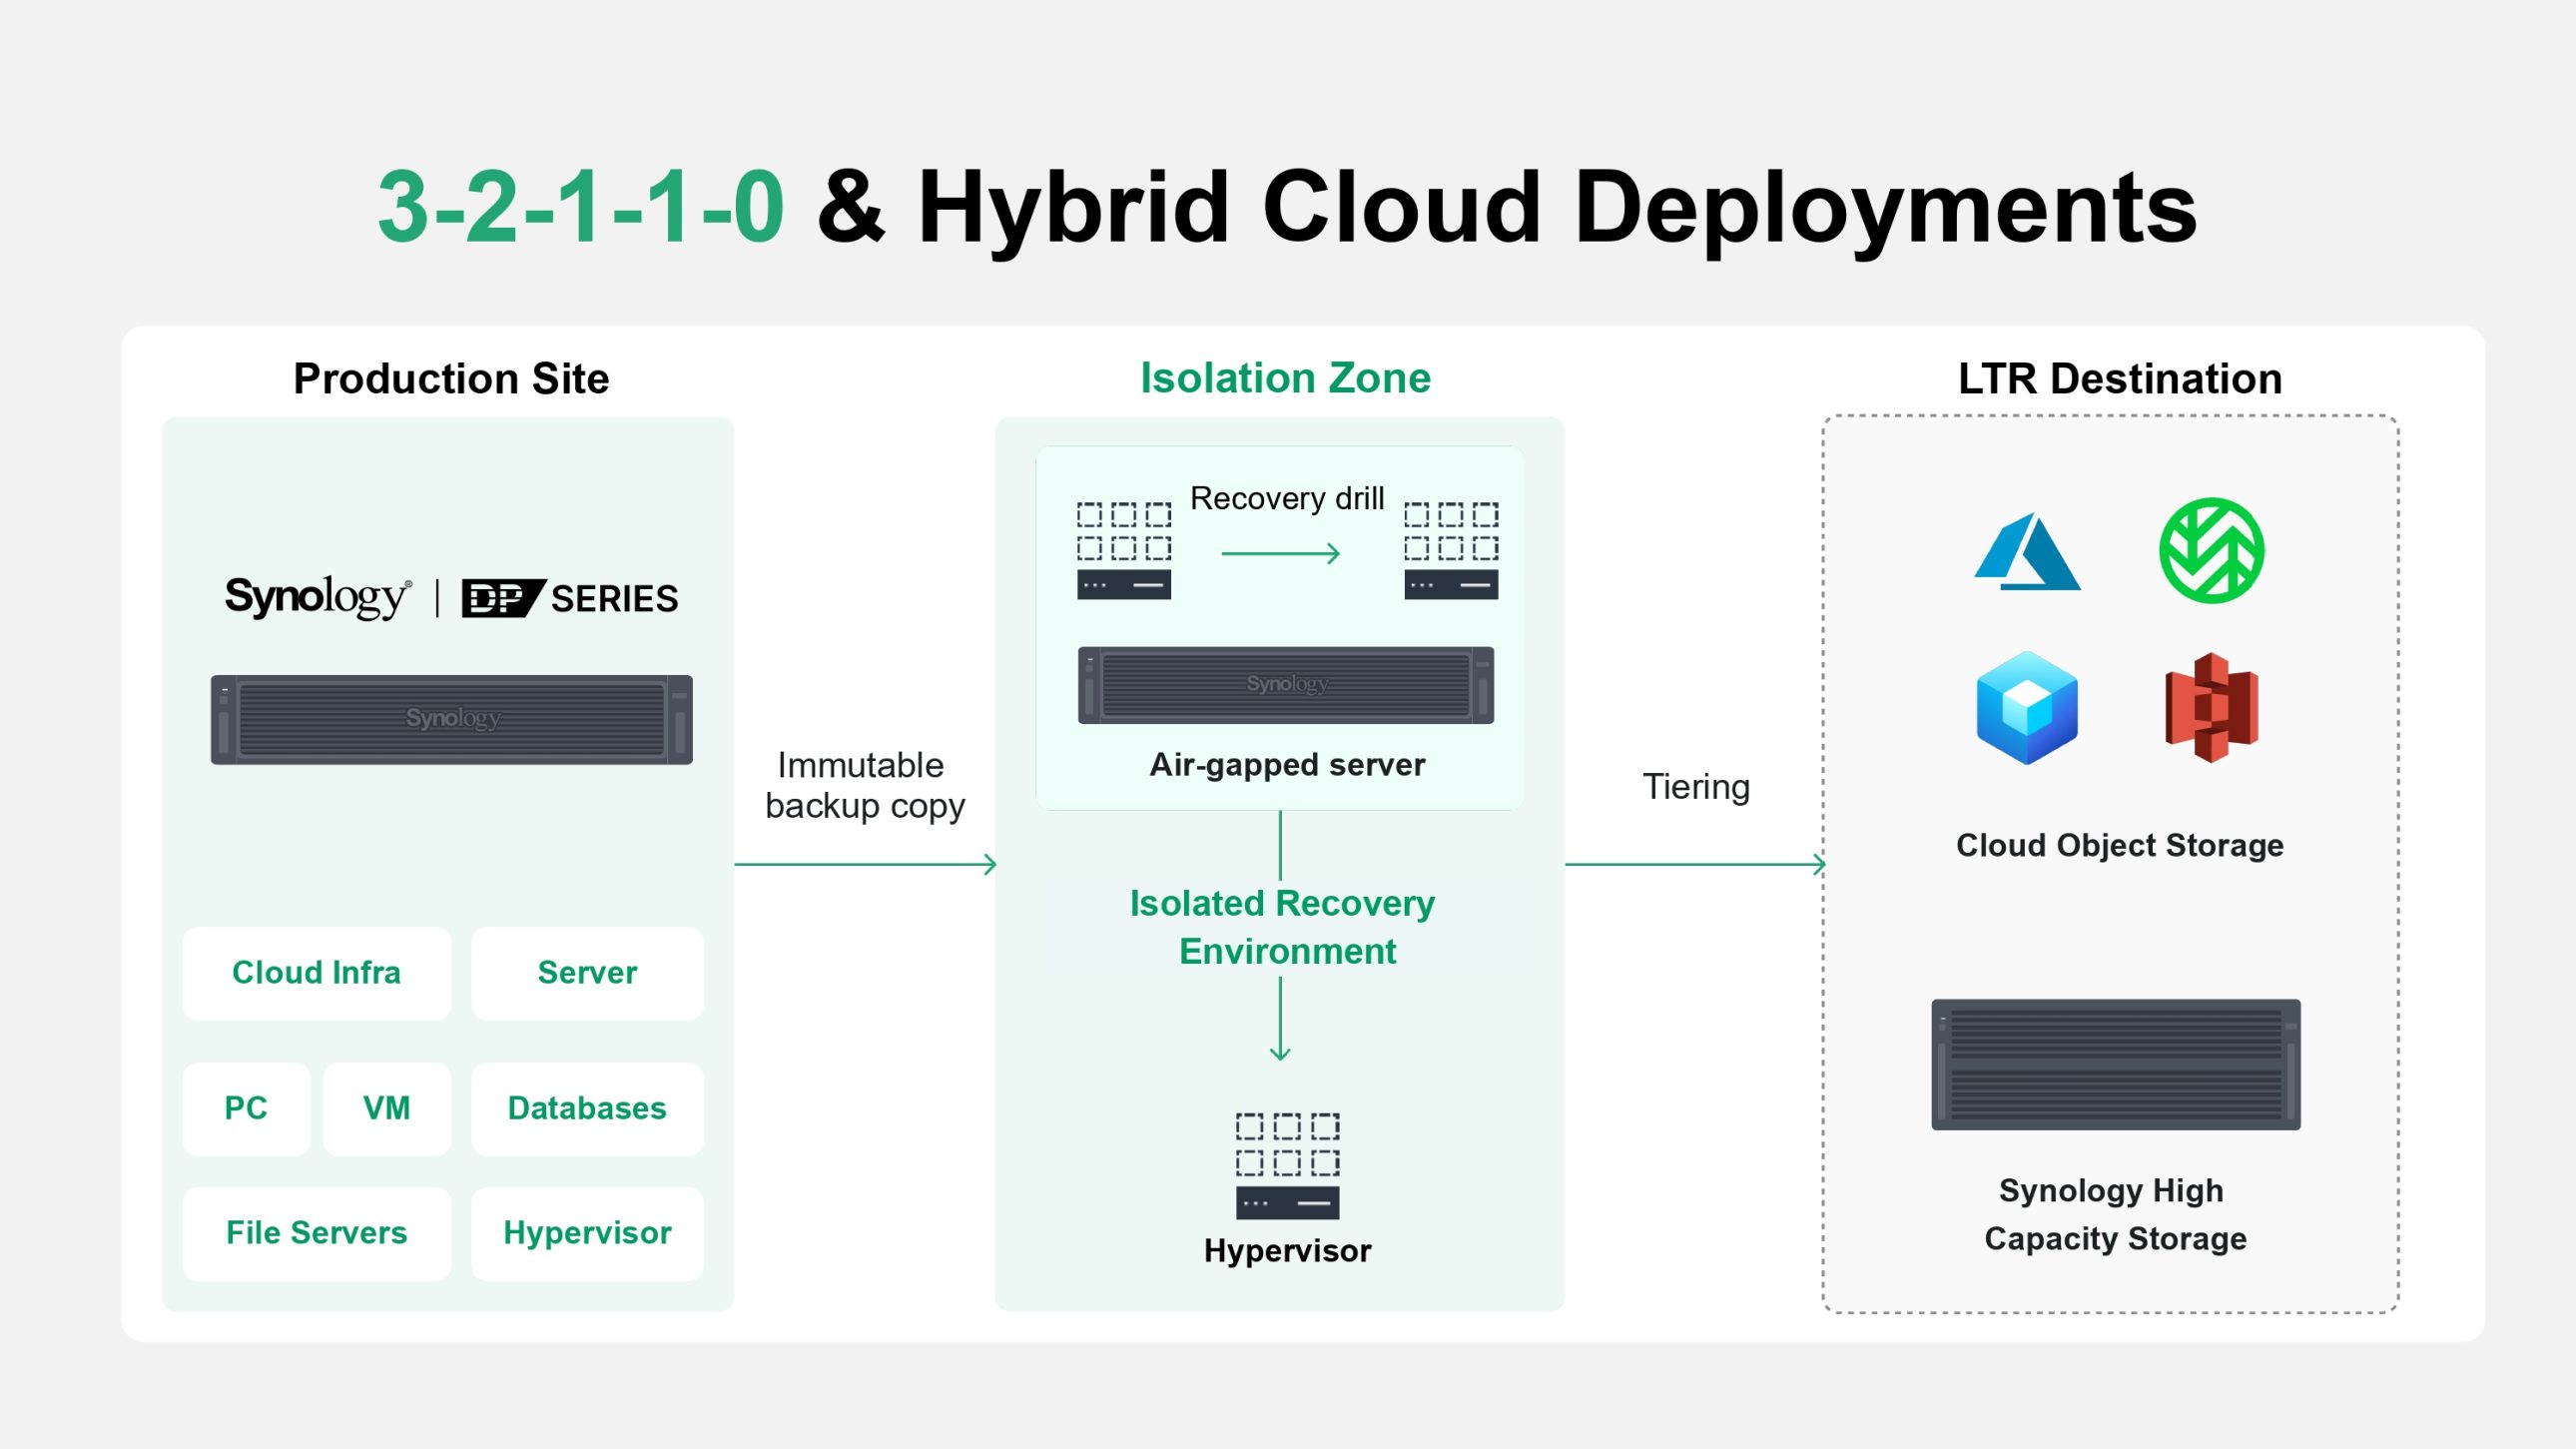Click the Production Site Synology rack server image
The image size is (2576, 1449).
pyautogui.click(x=451, y=719)
